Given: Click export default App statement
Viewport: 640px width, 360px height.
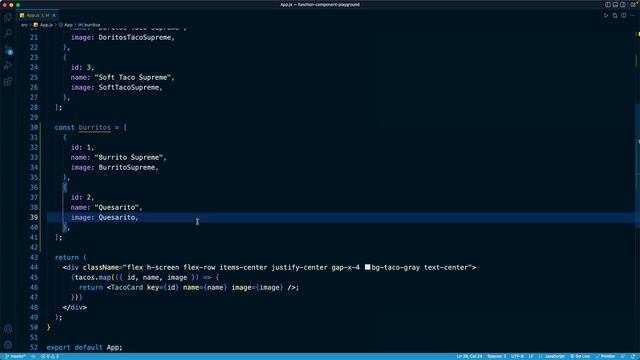Looking at the screenshot, I should tap(84, 347).
